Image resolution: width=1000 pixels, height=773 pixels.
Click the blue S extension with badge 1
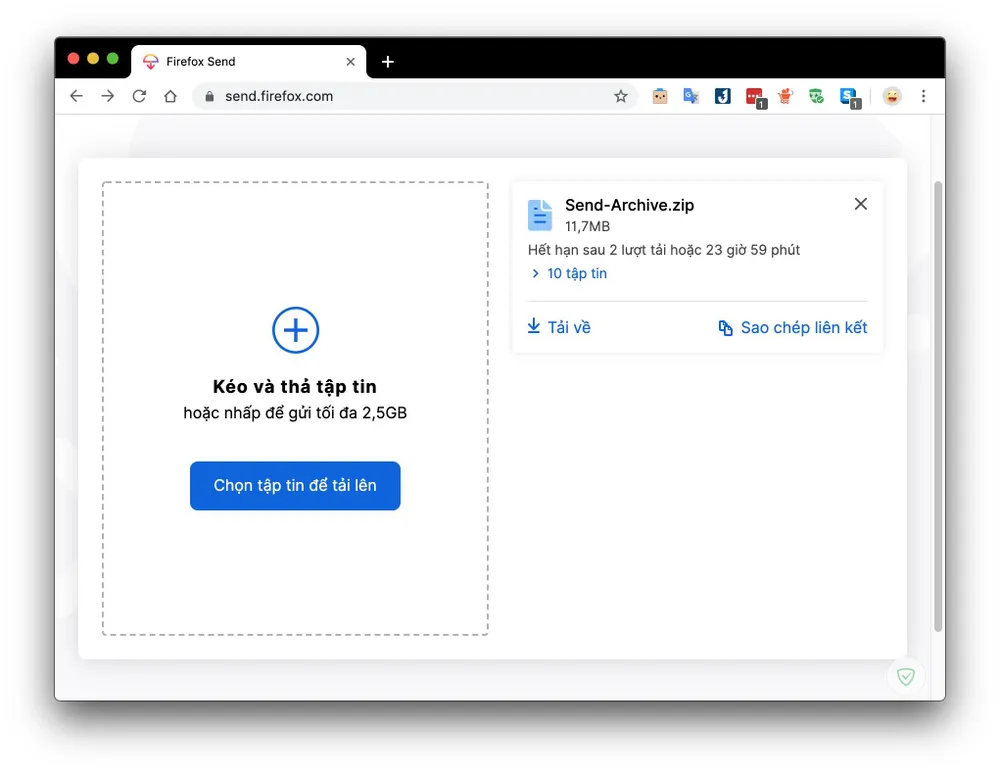pyautogui.click(x=849, y=96)
